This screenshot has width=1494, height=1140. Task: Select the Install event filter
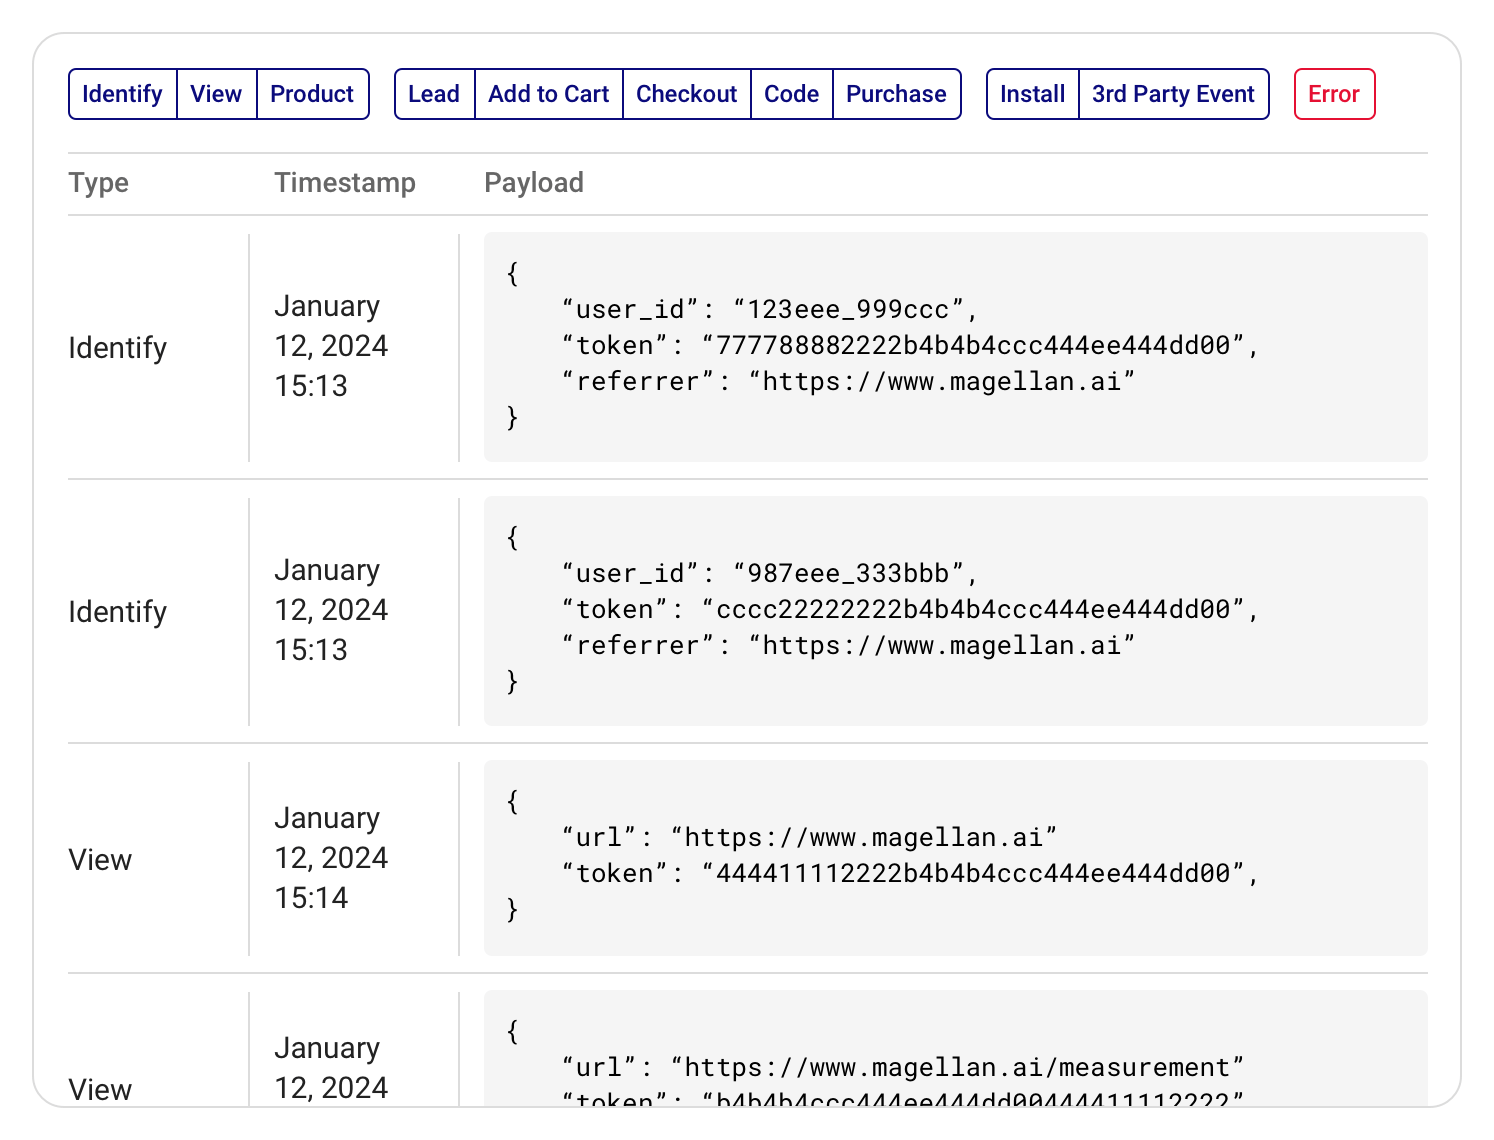[1032, 94]
